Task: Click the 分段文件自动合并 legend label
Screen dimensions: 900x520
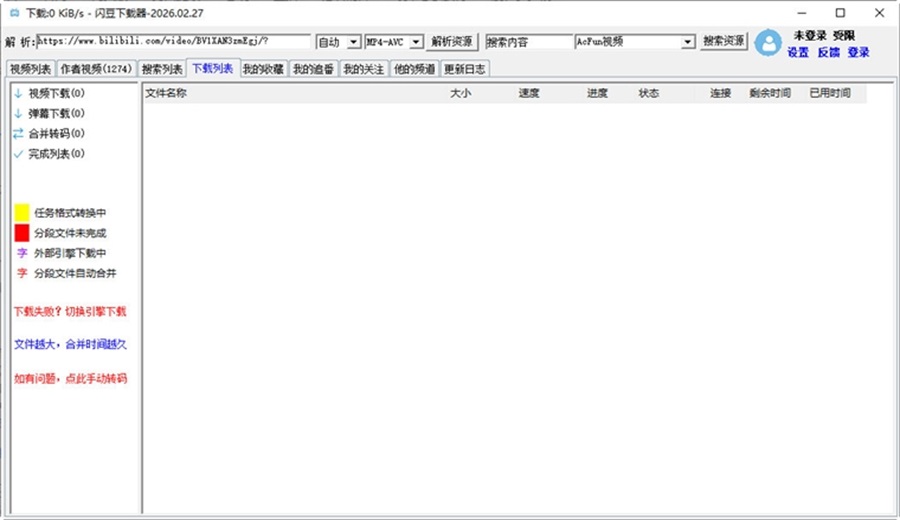Action: [x=75, y=273]
